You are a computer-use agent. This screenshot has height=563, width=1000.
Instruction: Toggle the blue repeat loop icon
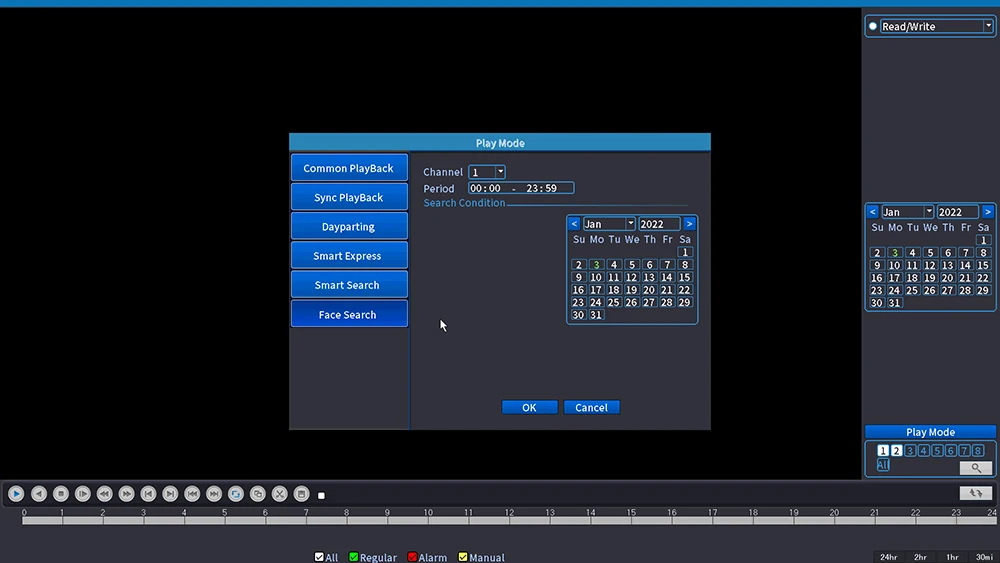236,494
